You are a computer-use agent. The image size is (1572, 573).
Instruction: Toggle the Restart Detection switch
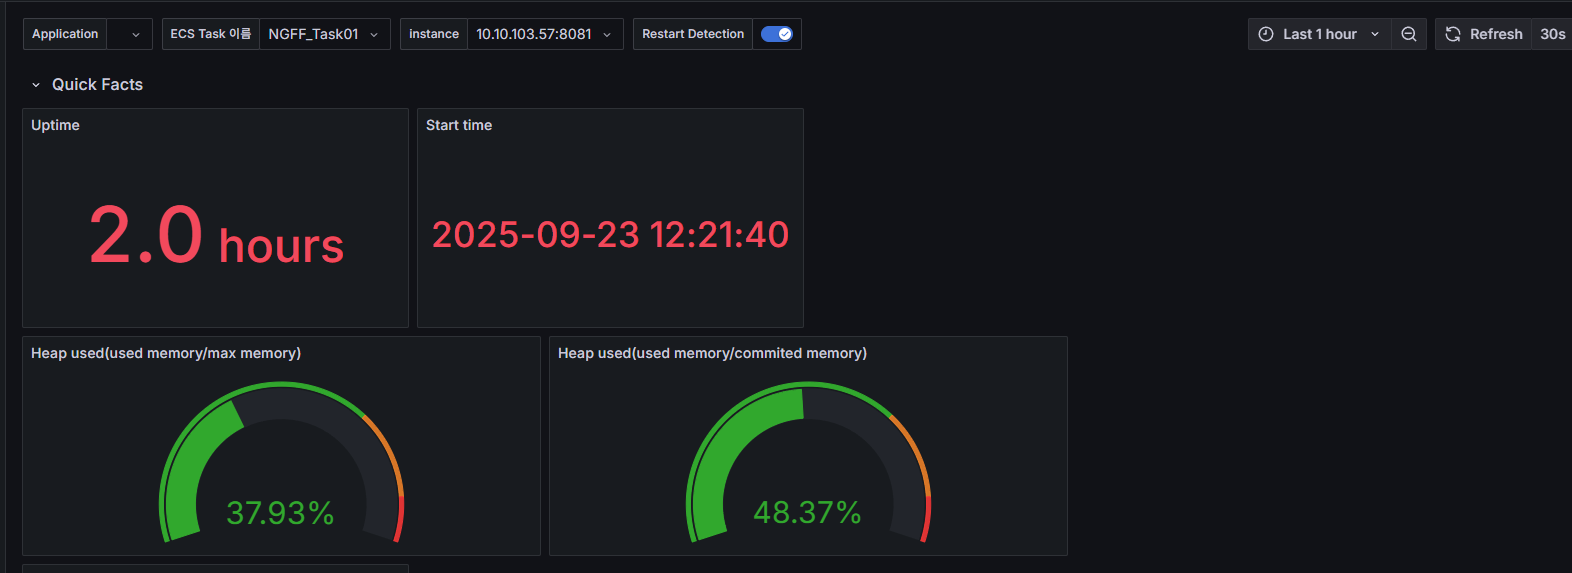click(776, 34)
